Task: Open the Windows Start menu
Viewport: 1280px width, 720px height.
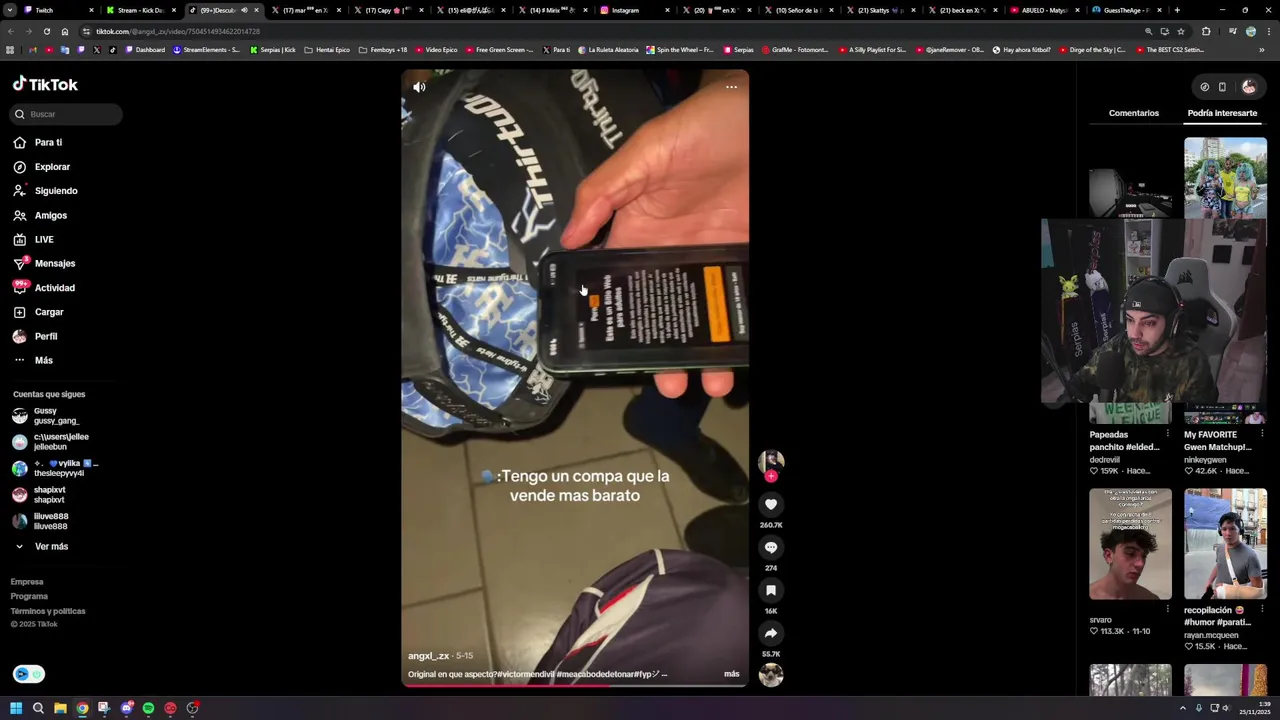Action: 16,708
